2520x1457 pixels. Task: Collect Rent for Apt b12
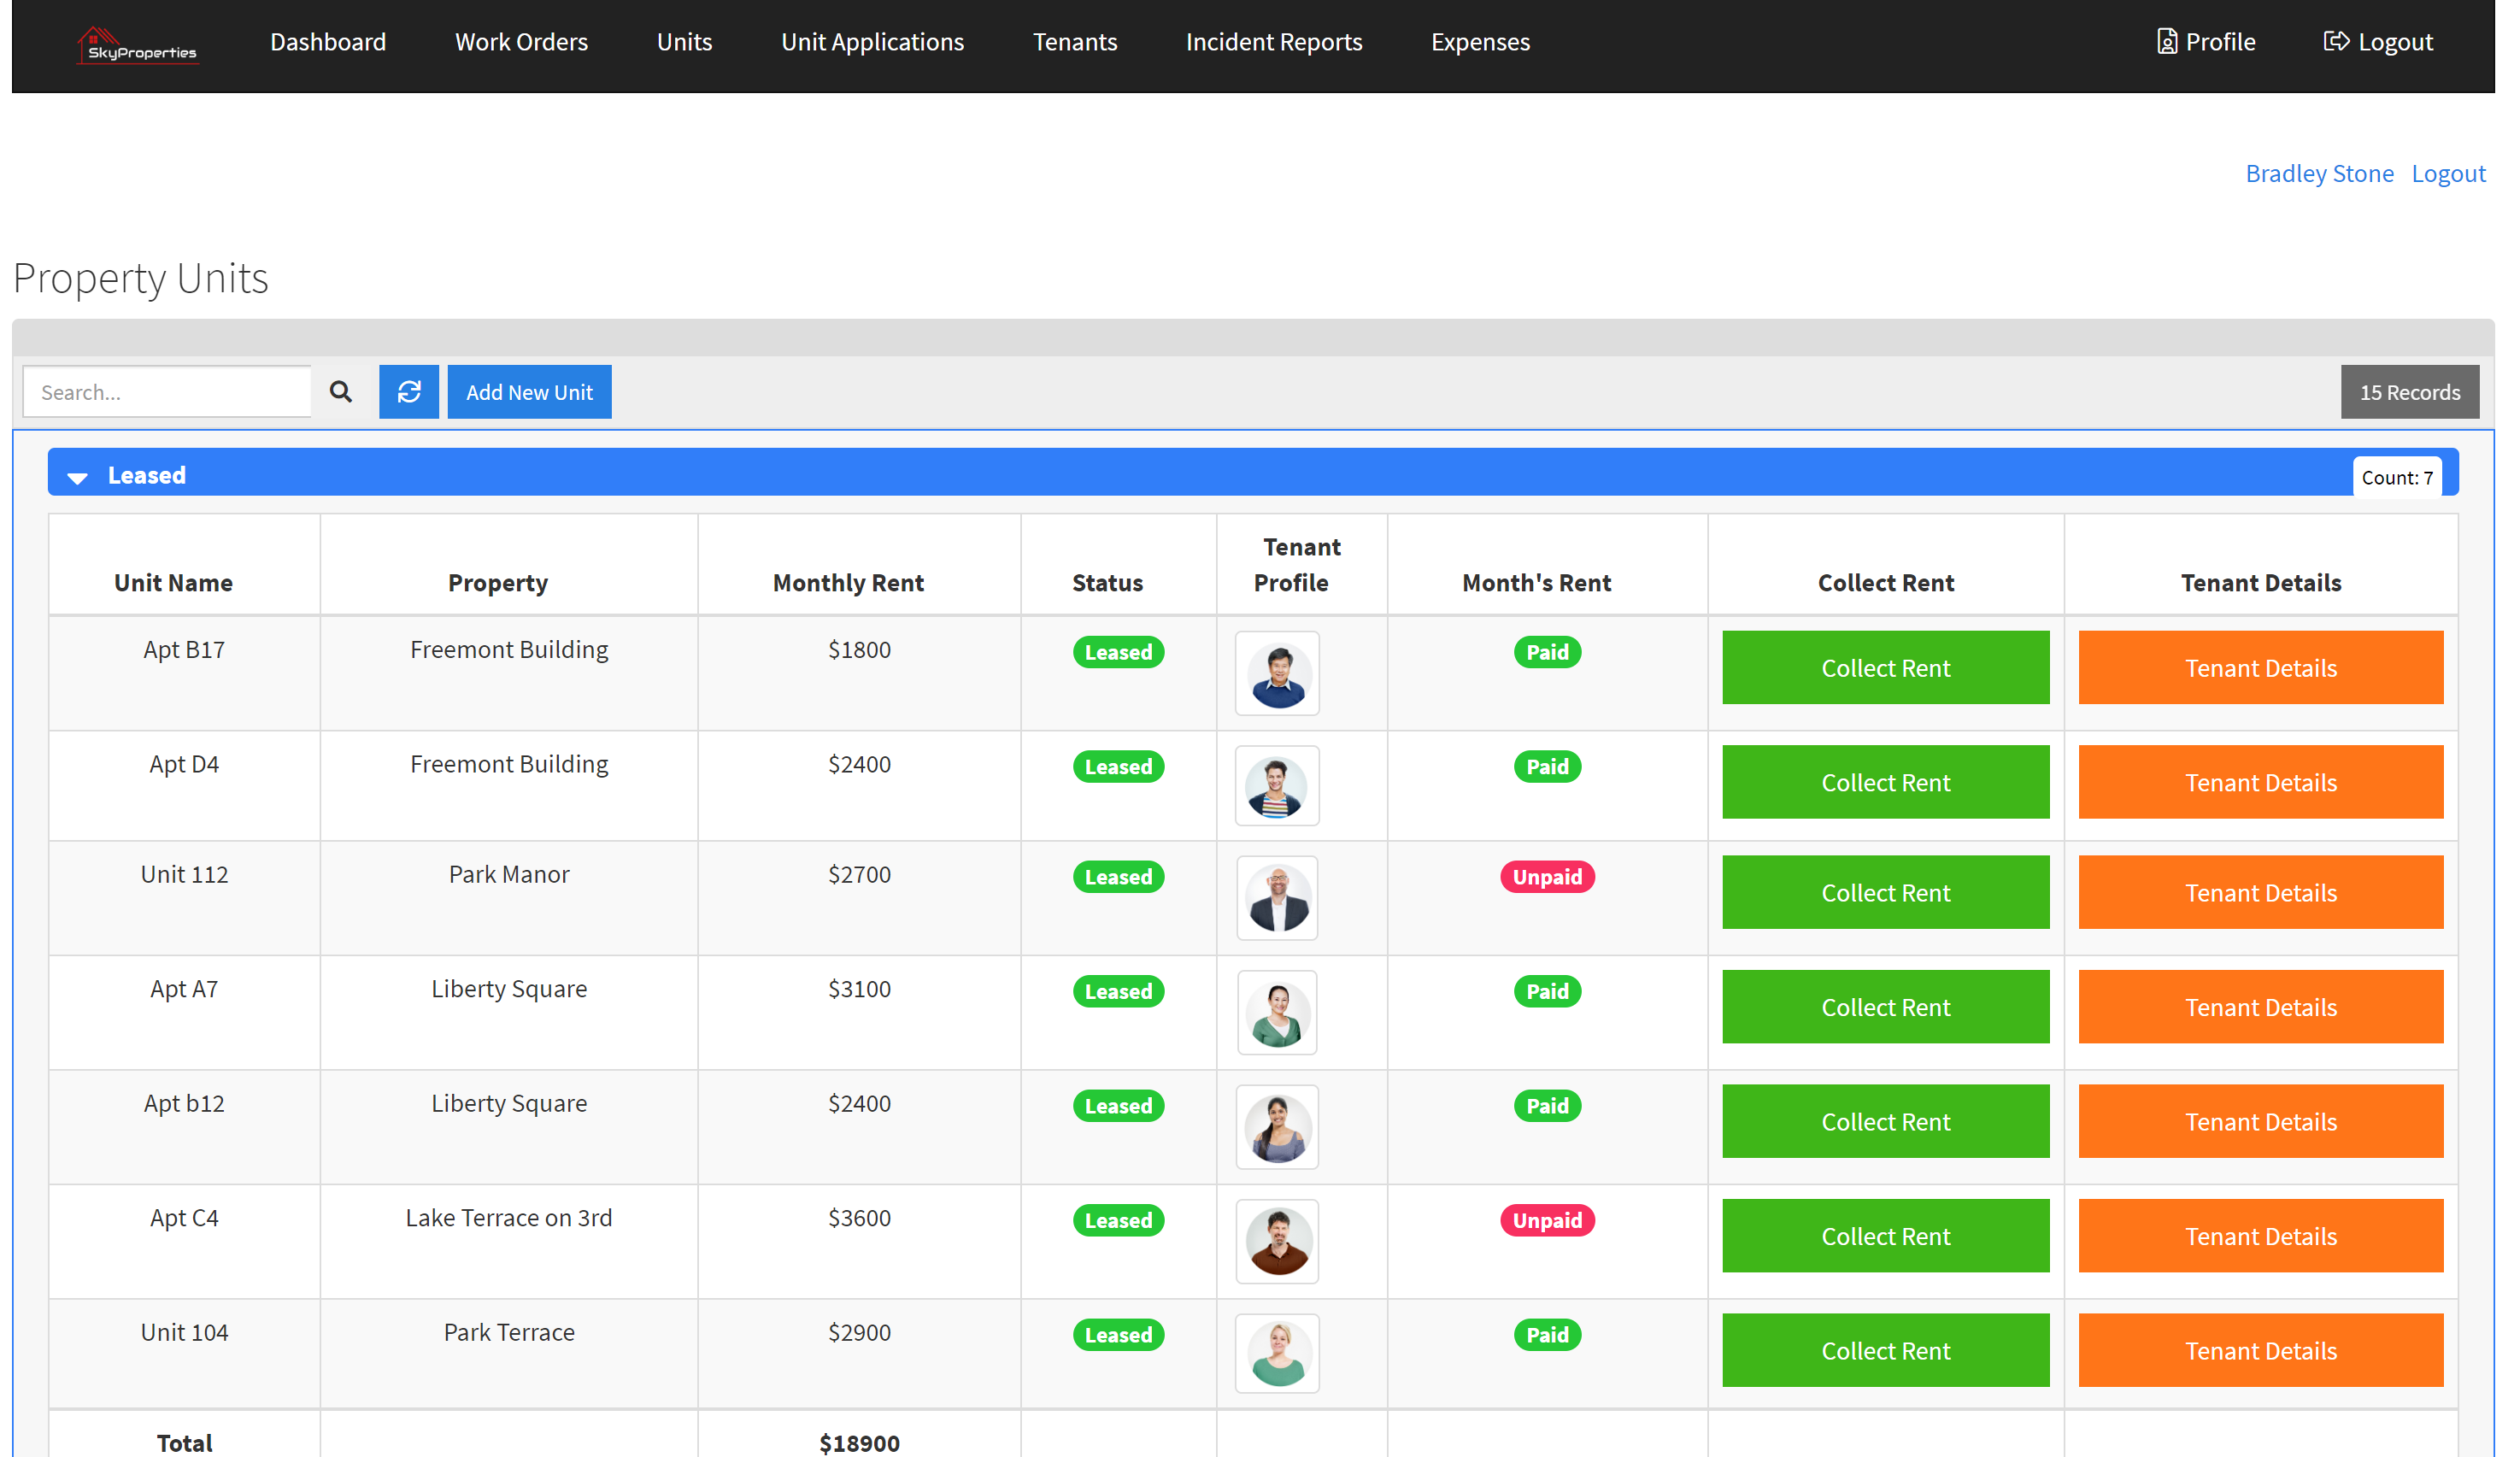(x=1885, y=1122)
